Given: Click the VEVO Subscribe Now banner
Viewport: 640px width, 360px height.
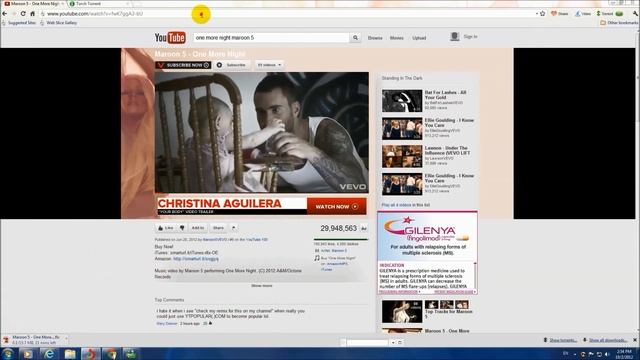Looking at the screenshot, I should pos(183,65).
